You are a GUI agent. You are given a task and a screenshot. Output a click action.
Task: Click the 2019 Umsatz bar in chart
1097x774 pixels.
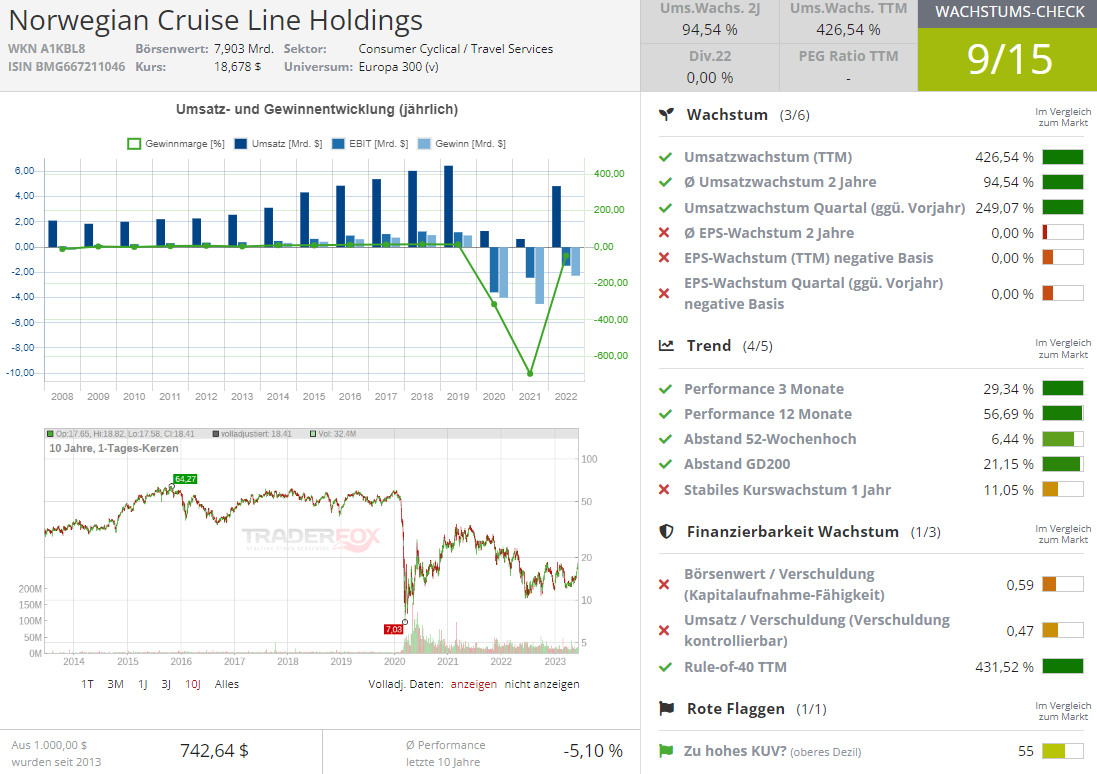tap(448, 206)
